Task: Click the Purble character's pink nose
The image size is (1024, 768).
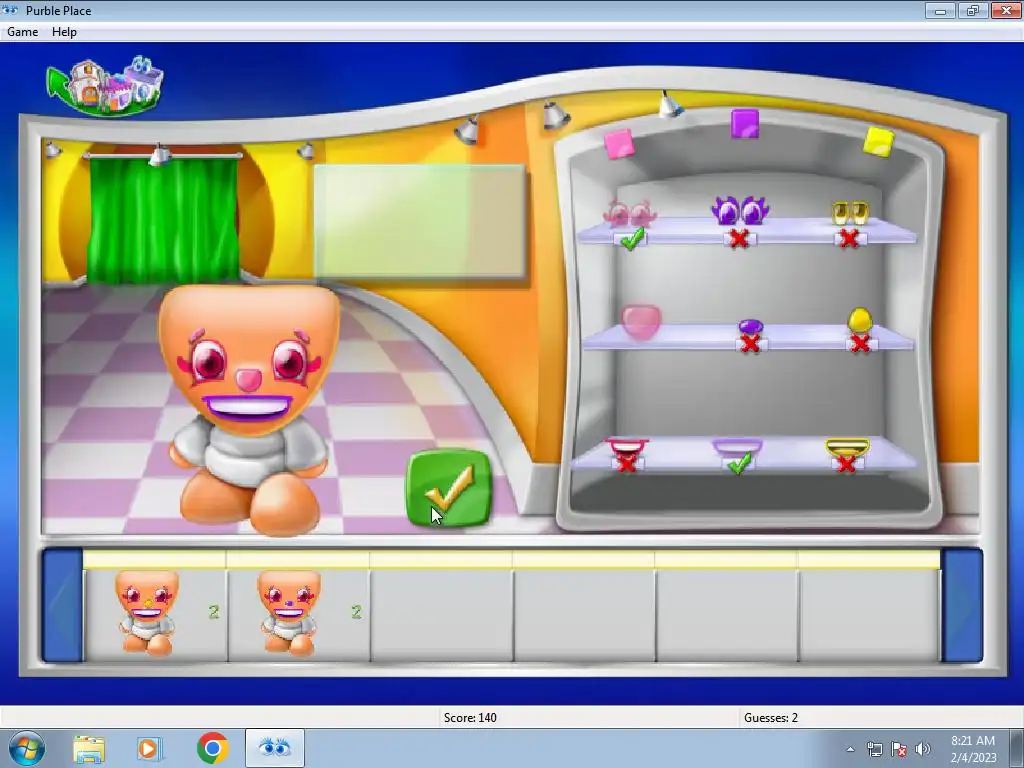Action: pos(248,379)
